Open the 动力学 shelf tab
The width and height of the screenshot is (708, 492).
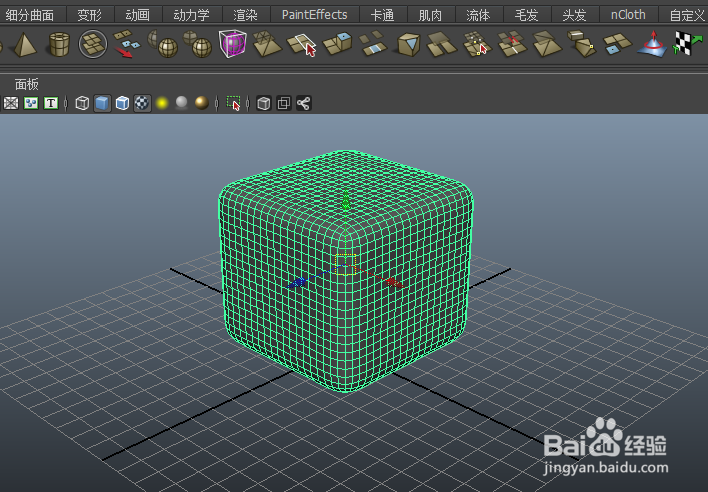[x=191, y=15]
